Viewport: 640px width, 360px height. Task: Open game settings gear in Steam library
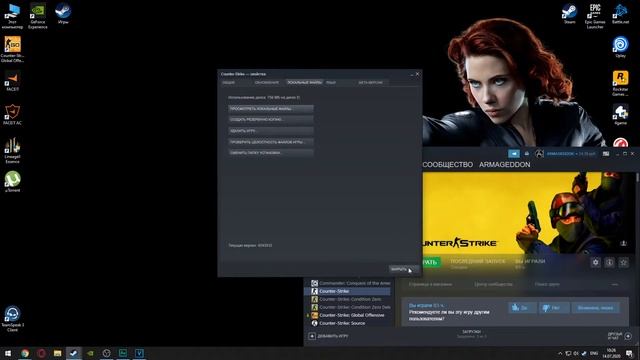coord(596,262)
